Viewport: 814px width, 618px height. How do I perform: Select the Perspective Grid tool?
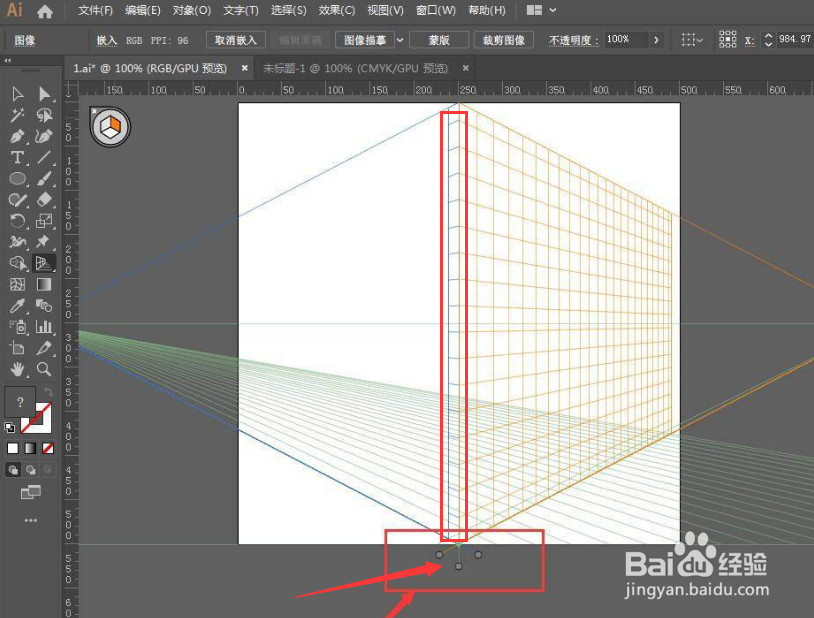(44, 263)
